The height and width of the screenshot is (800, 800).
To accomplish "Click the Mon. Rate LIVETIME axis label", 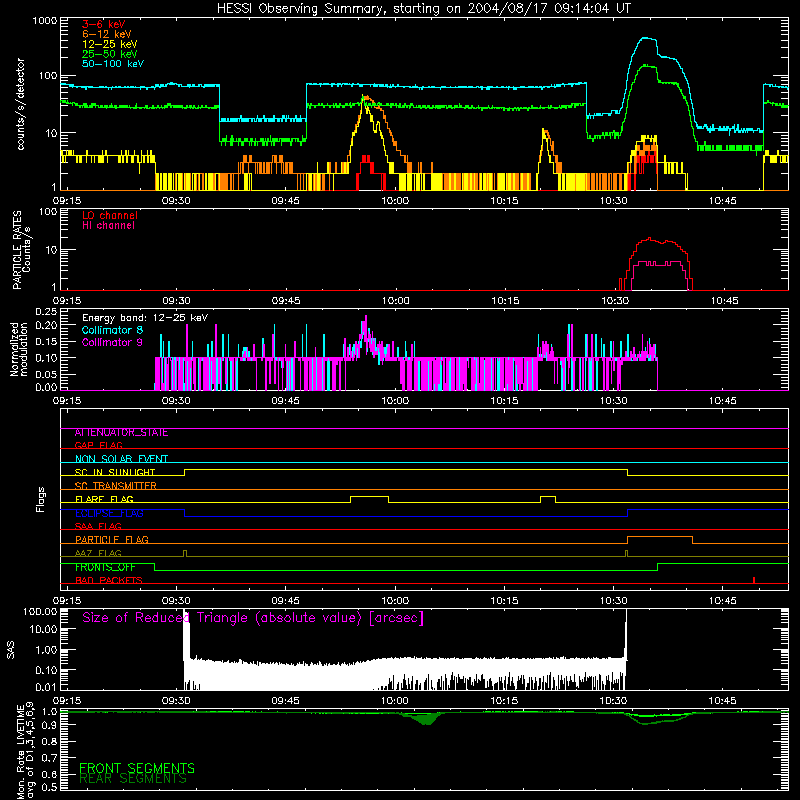I will pyautogui.click(x=25, y=751).
